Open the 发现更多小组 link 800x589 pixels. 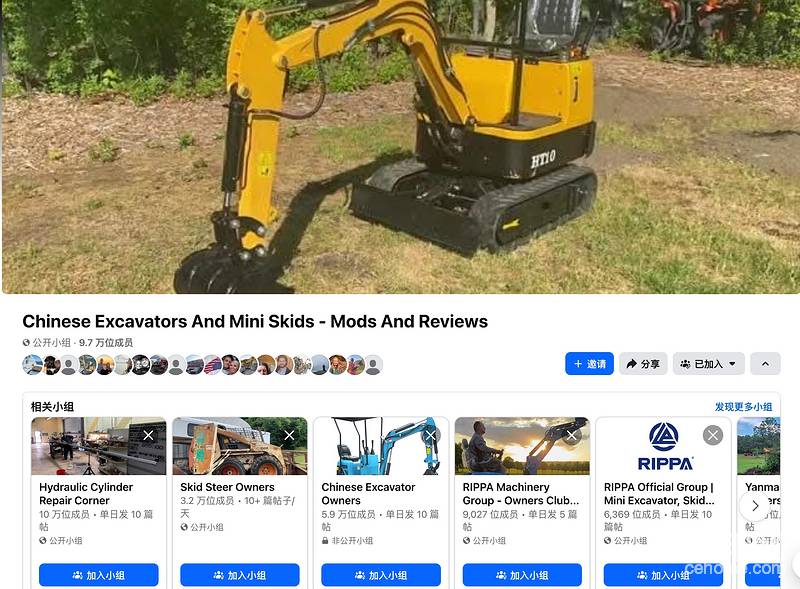point(743,407)
